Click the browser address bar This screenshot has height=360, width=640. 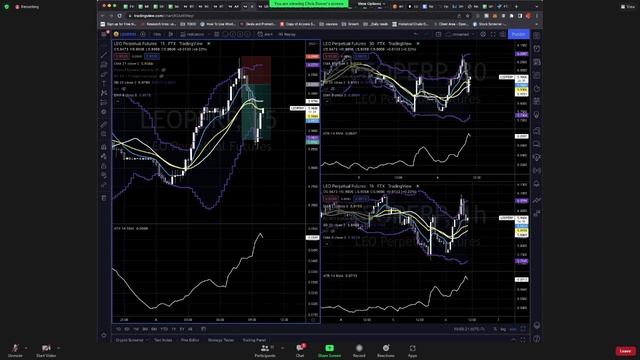294,16
